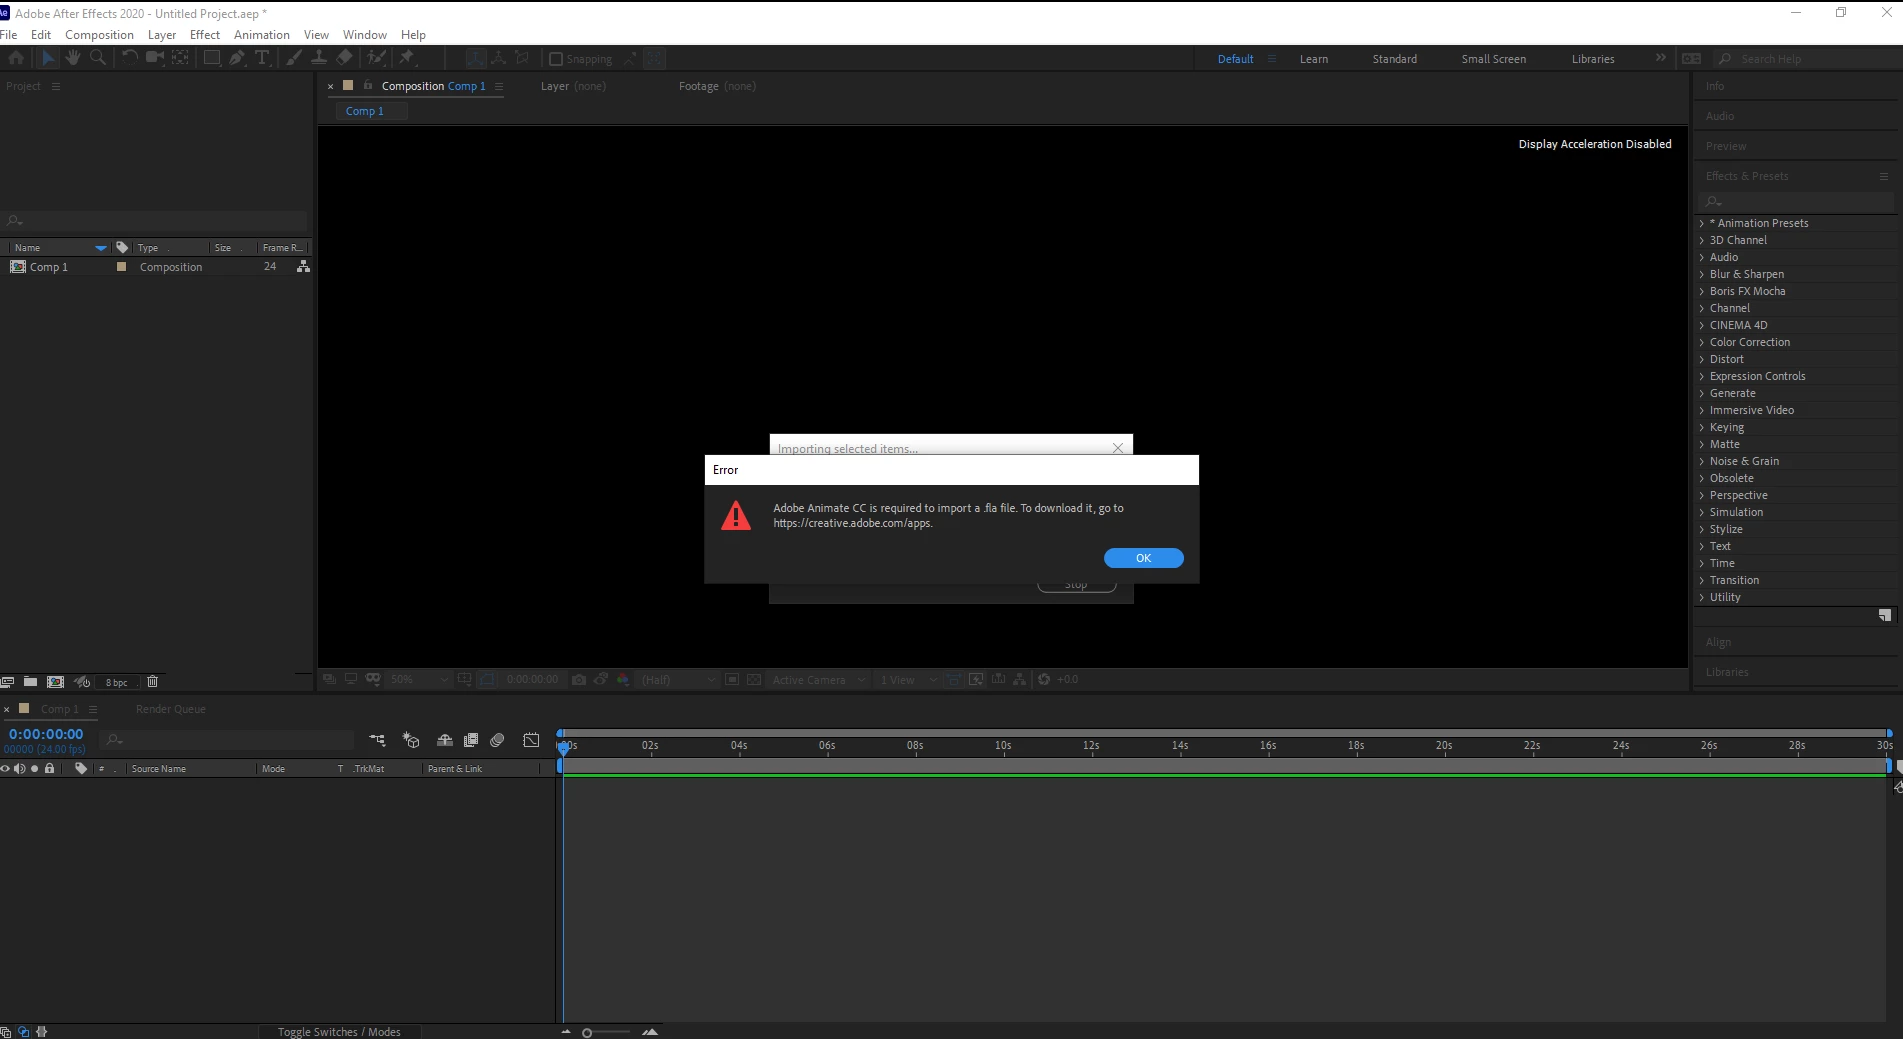Click Comp 1 label color swatch in Project
The width and height of the screenshot is (1903, 1039).
coord(122,267)
